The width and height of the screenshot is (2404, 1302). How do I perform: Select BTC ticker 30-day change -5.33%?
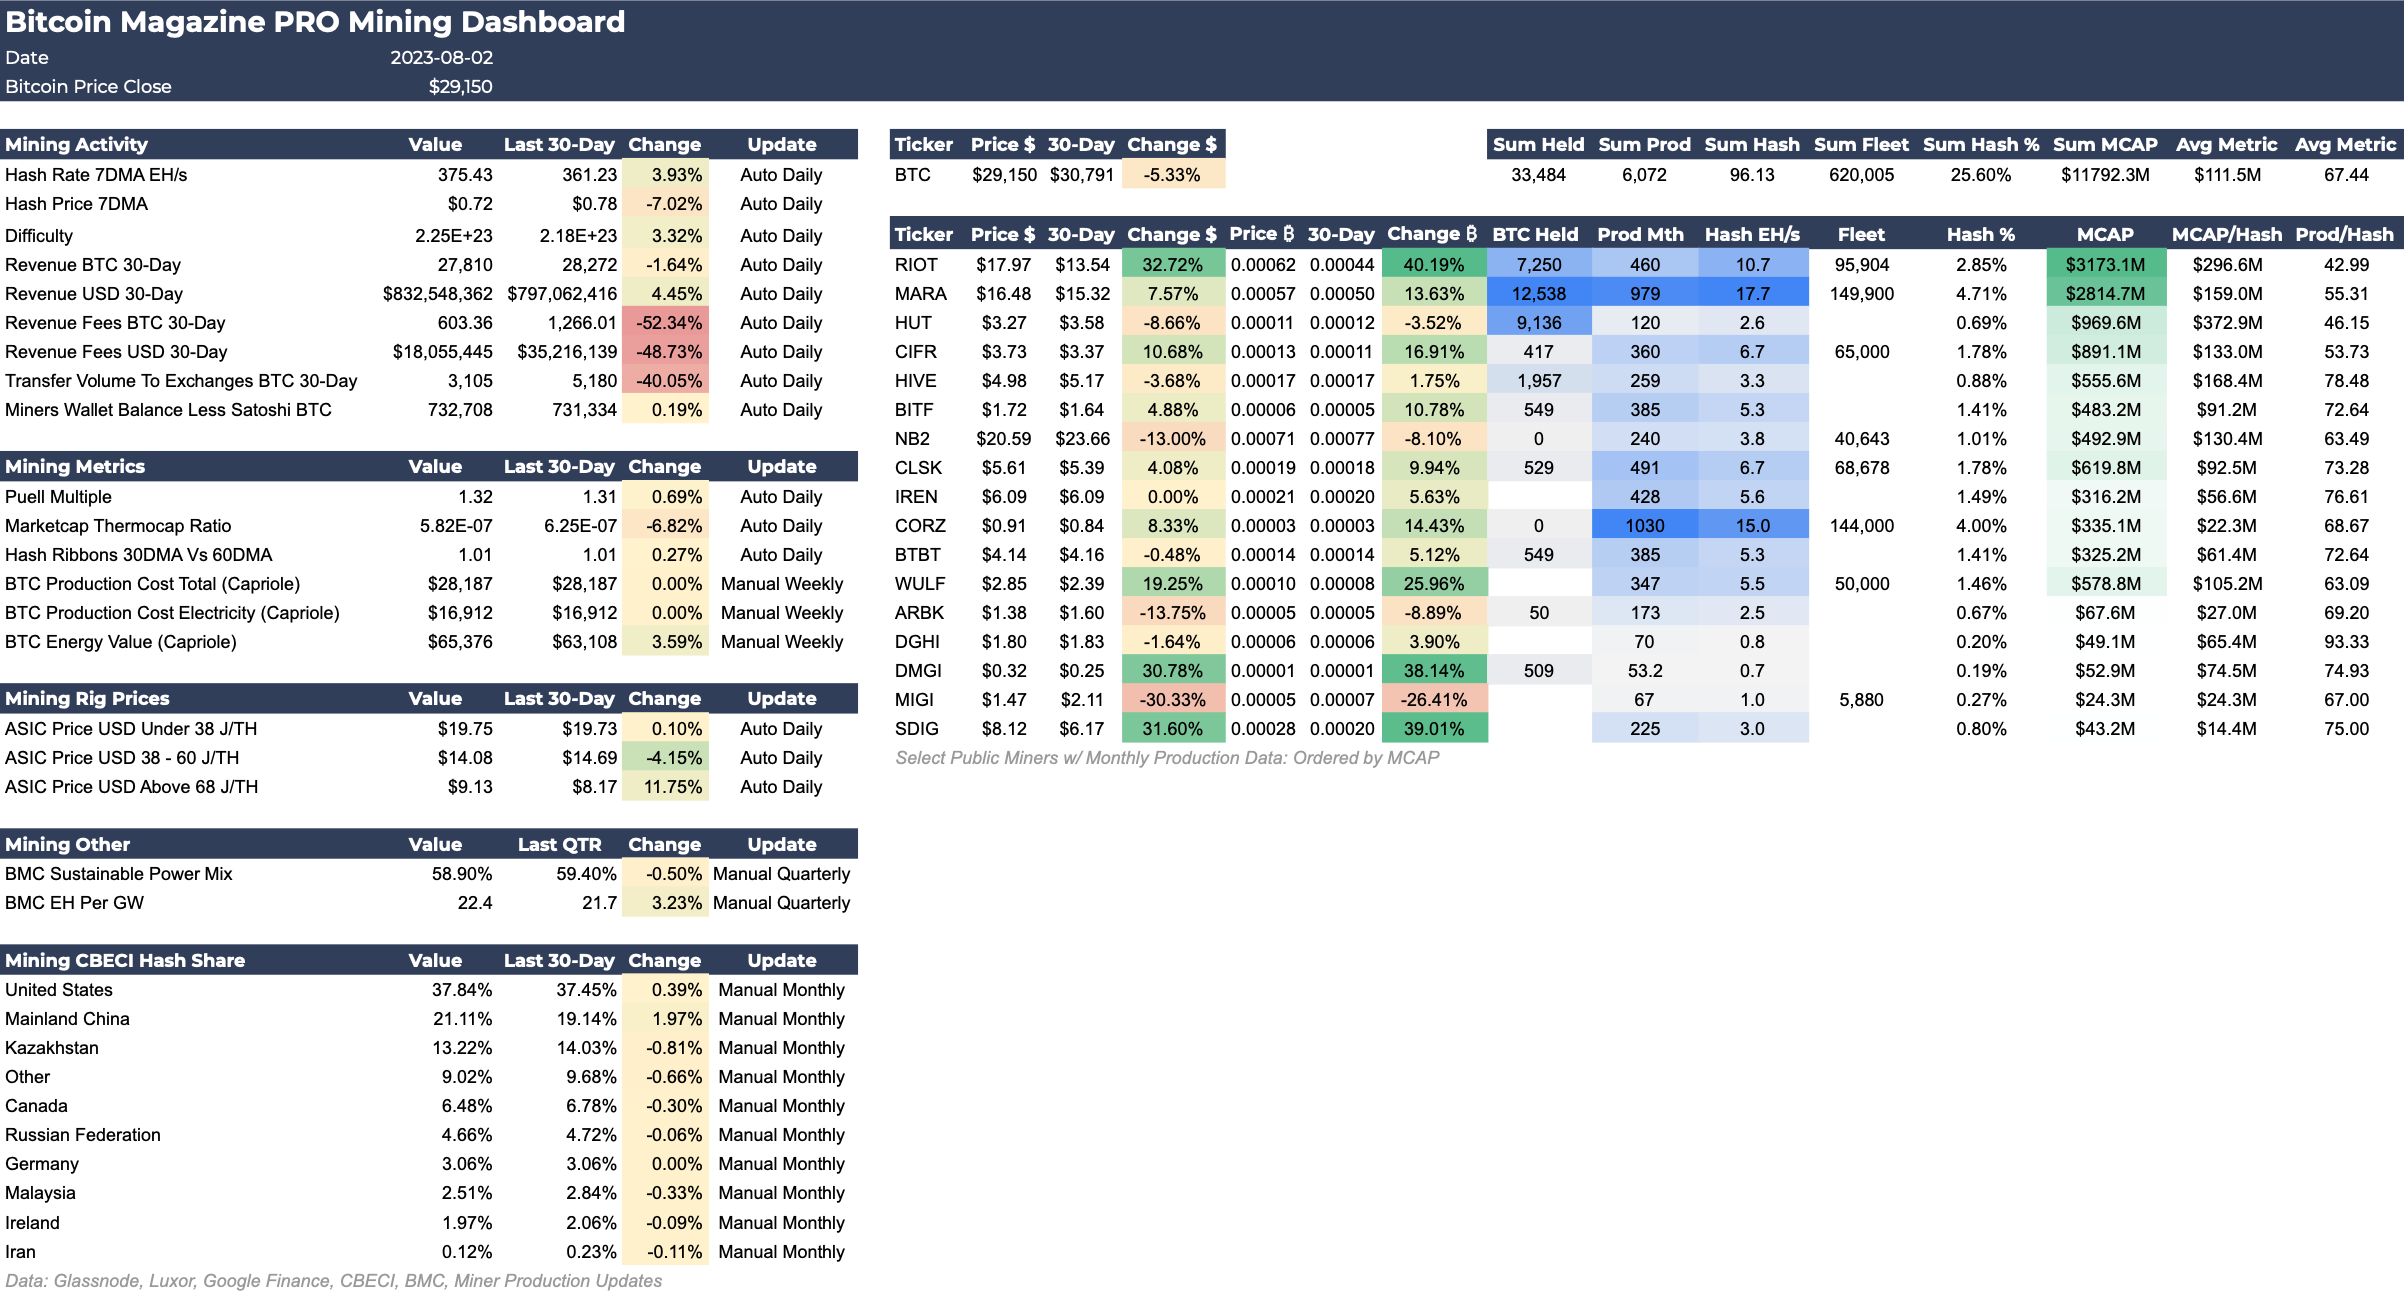[1172, 175]
